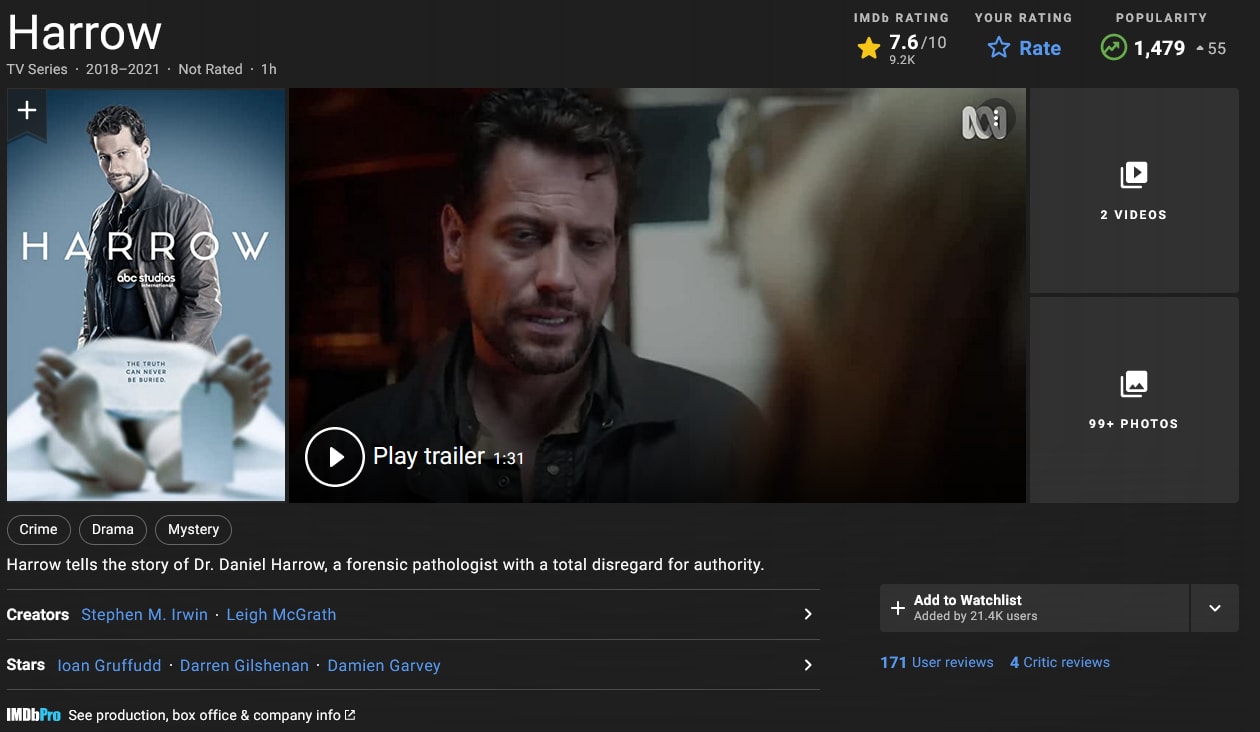
Task: Open the 2018–2021 release years link
Action: pos(122,69)
